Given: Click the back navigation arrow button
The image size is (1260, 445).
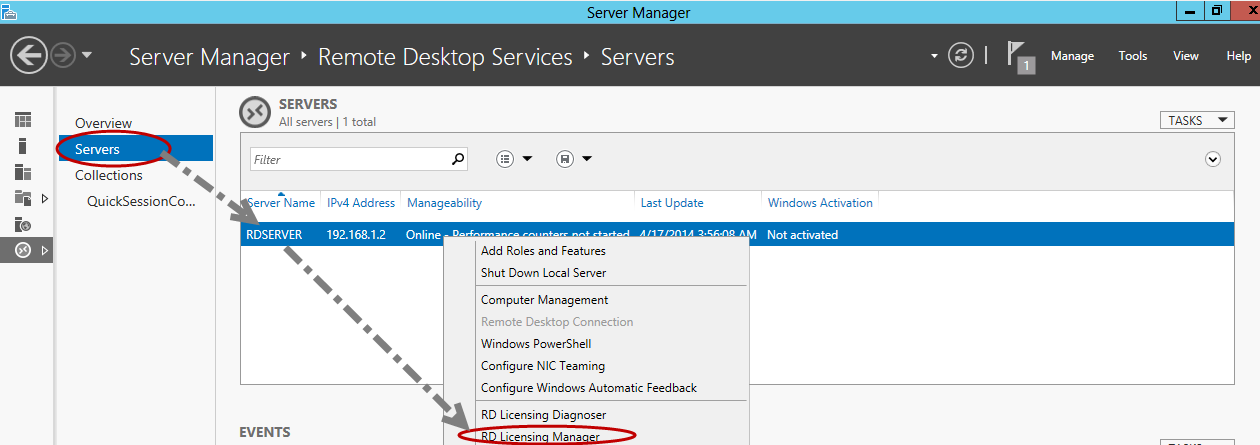Looking at the screenshot, I should coord(29,56).
